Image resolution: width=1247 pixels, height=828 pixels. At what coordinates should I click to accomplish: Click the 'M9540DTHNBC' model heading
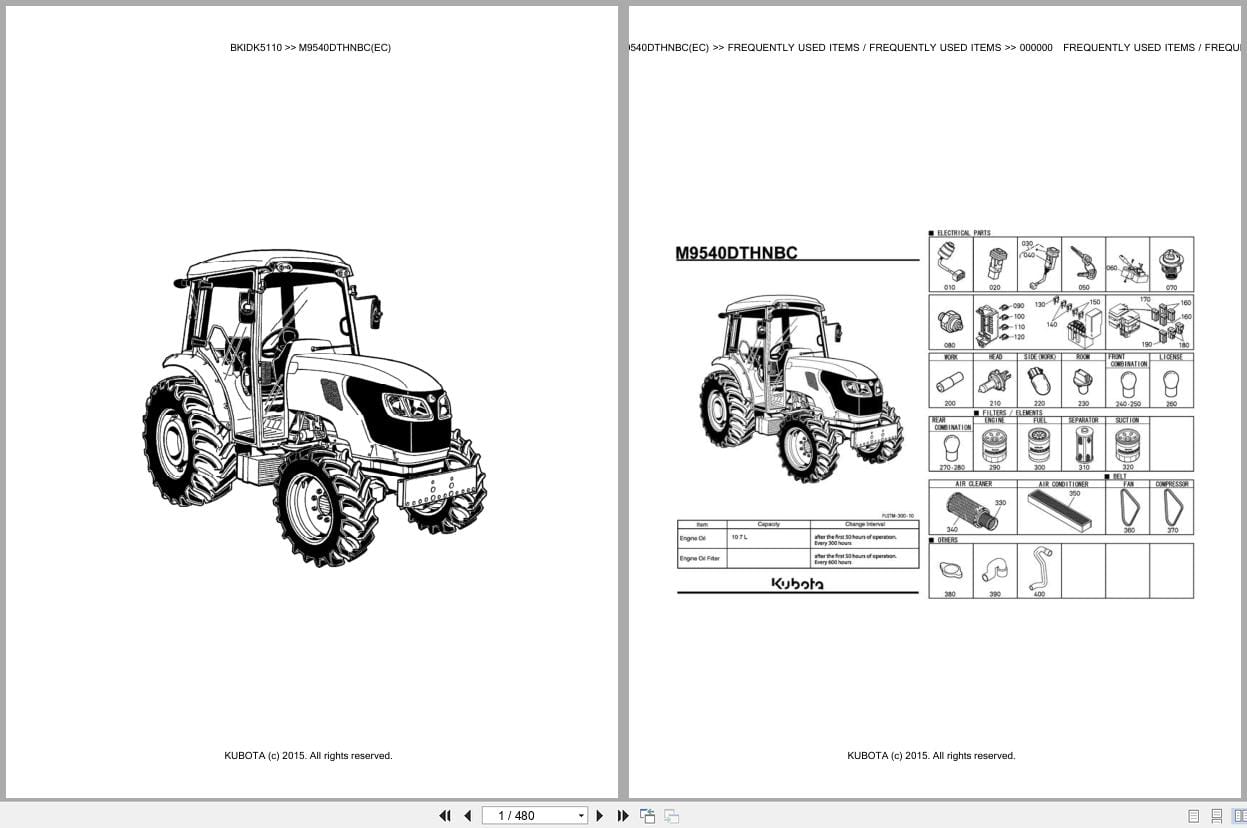pos(737,253)
